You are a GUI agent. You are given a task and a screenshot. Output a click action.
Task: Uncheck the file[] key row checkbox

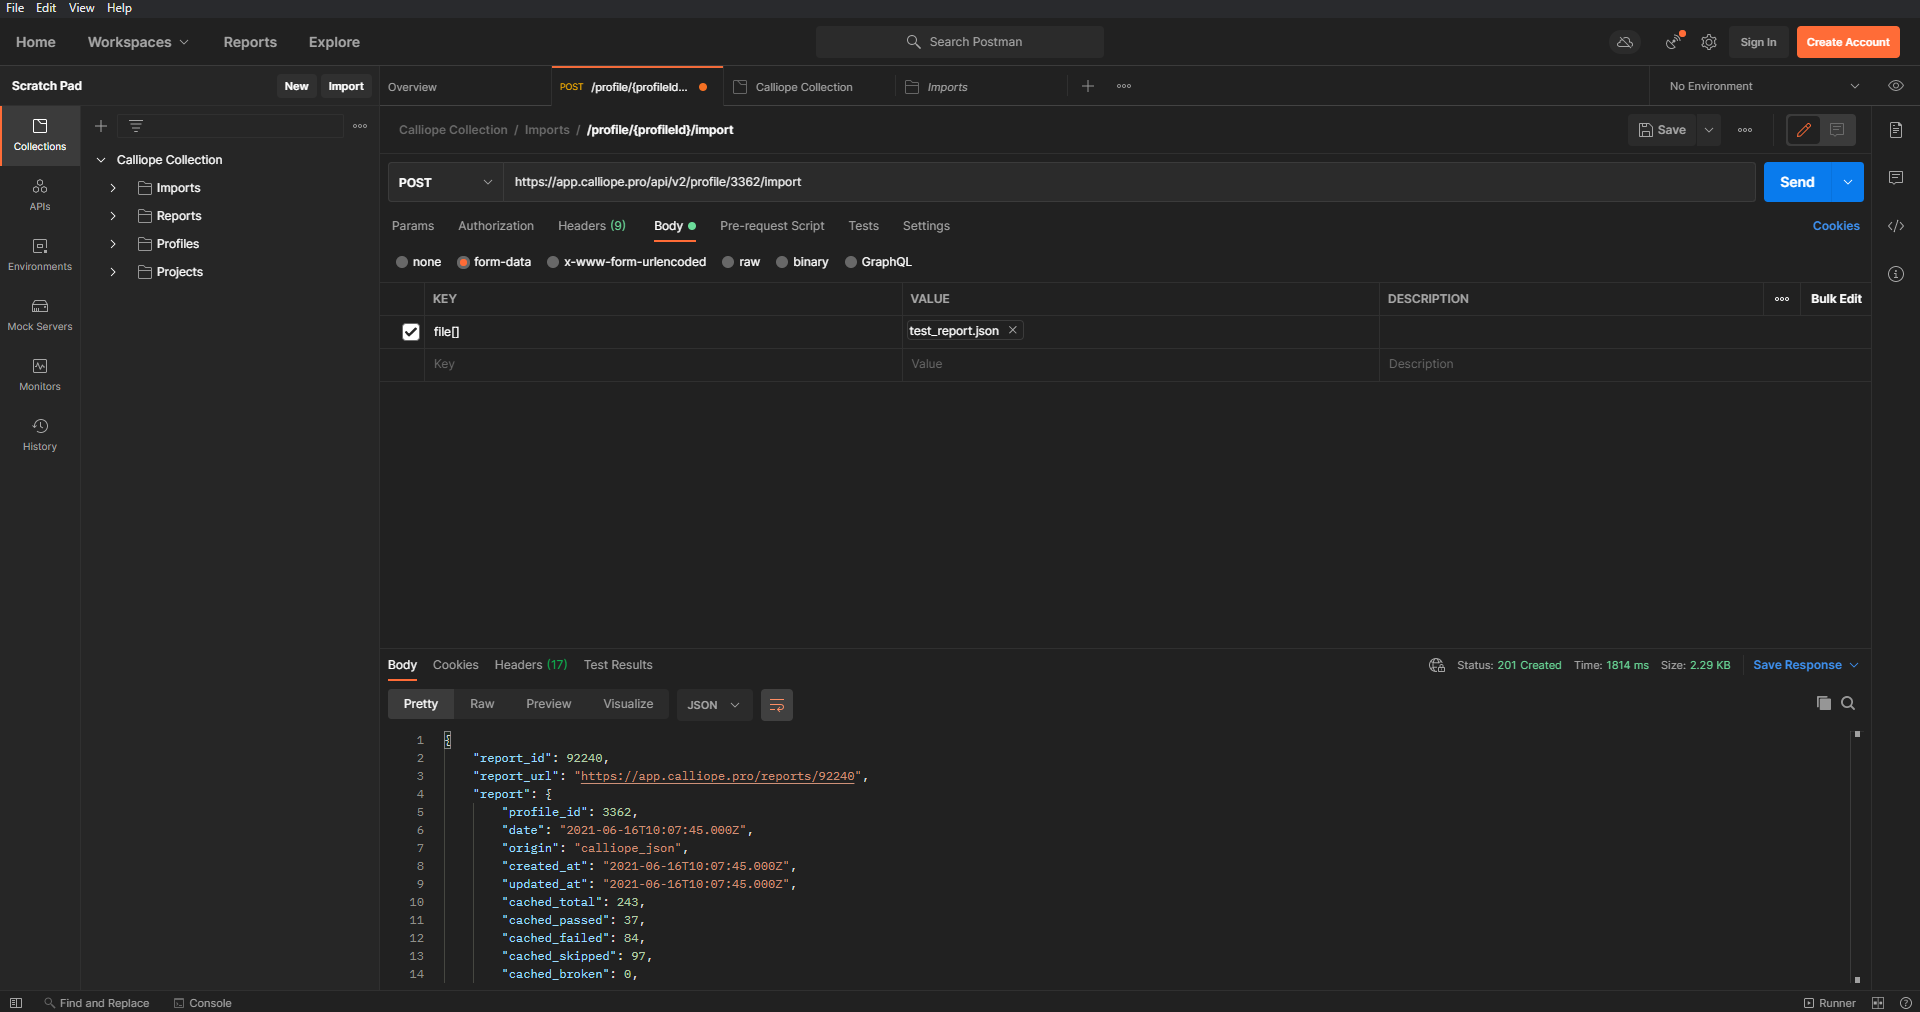(x=411, y=332)
